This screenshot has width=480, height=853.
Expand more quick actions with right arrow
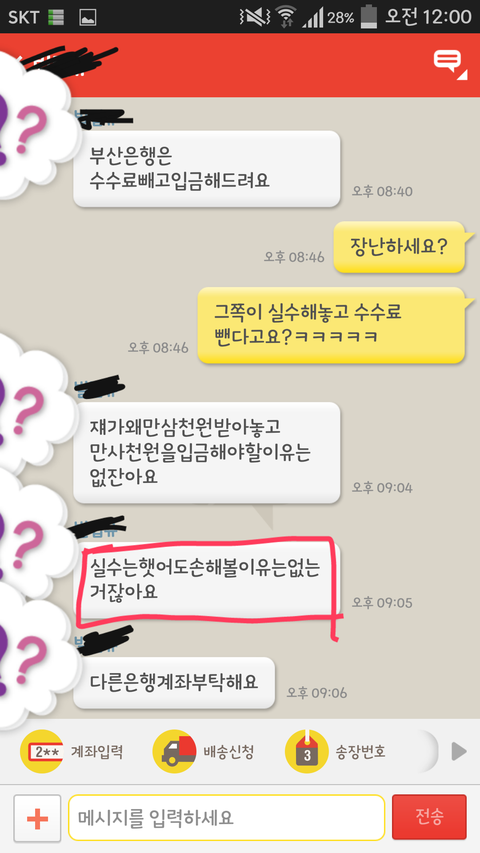coord(459,752)
